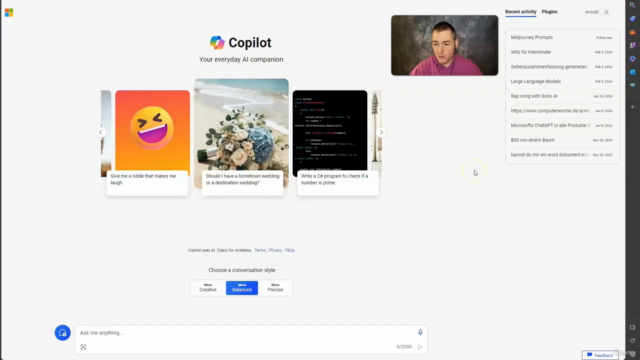The height and width of the screenshot is (360, 640).
Task: Open 'Seitenzusammenfassung generieren' recent chat
Action: pyautogui.click(x=562, y=67)
